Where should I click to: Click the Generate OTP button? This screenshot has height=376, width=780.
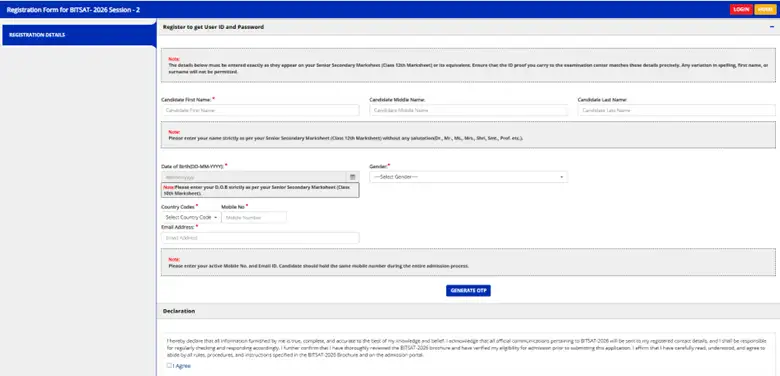click(468, 290)
